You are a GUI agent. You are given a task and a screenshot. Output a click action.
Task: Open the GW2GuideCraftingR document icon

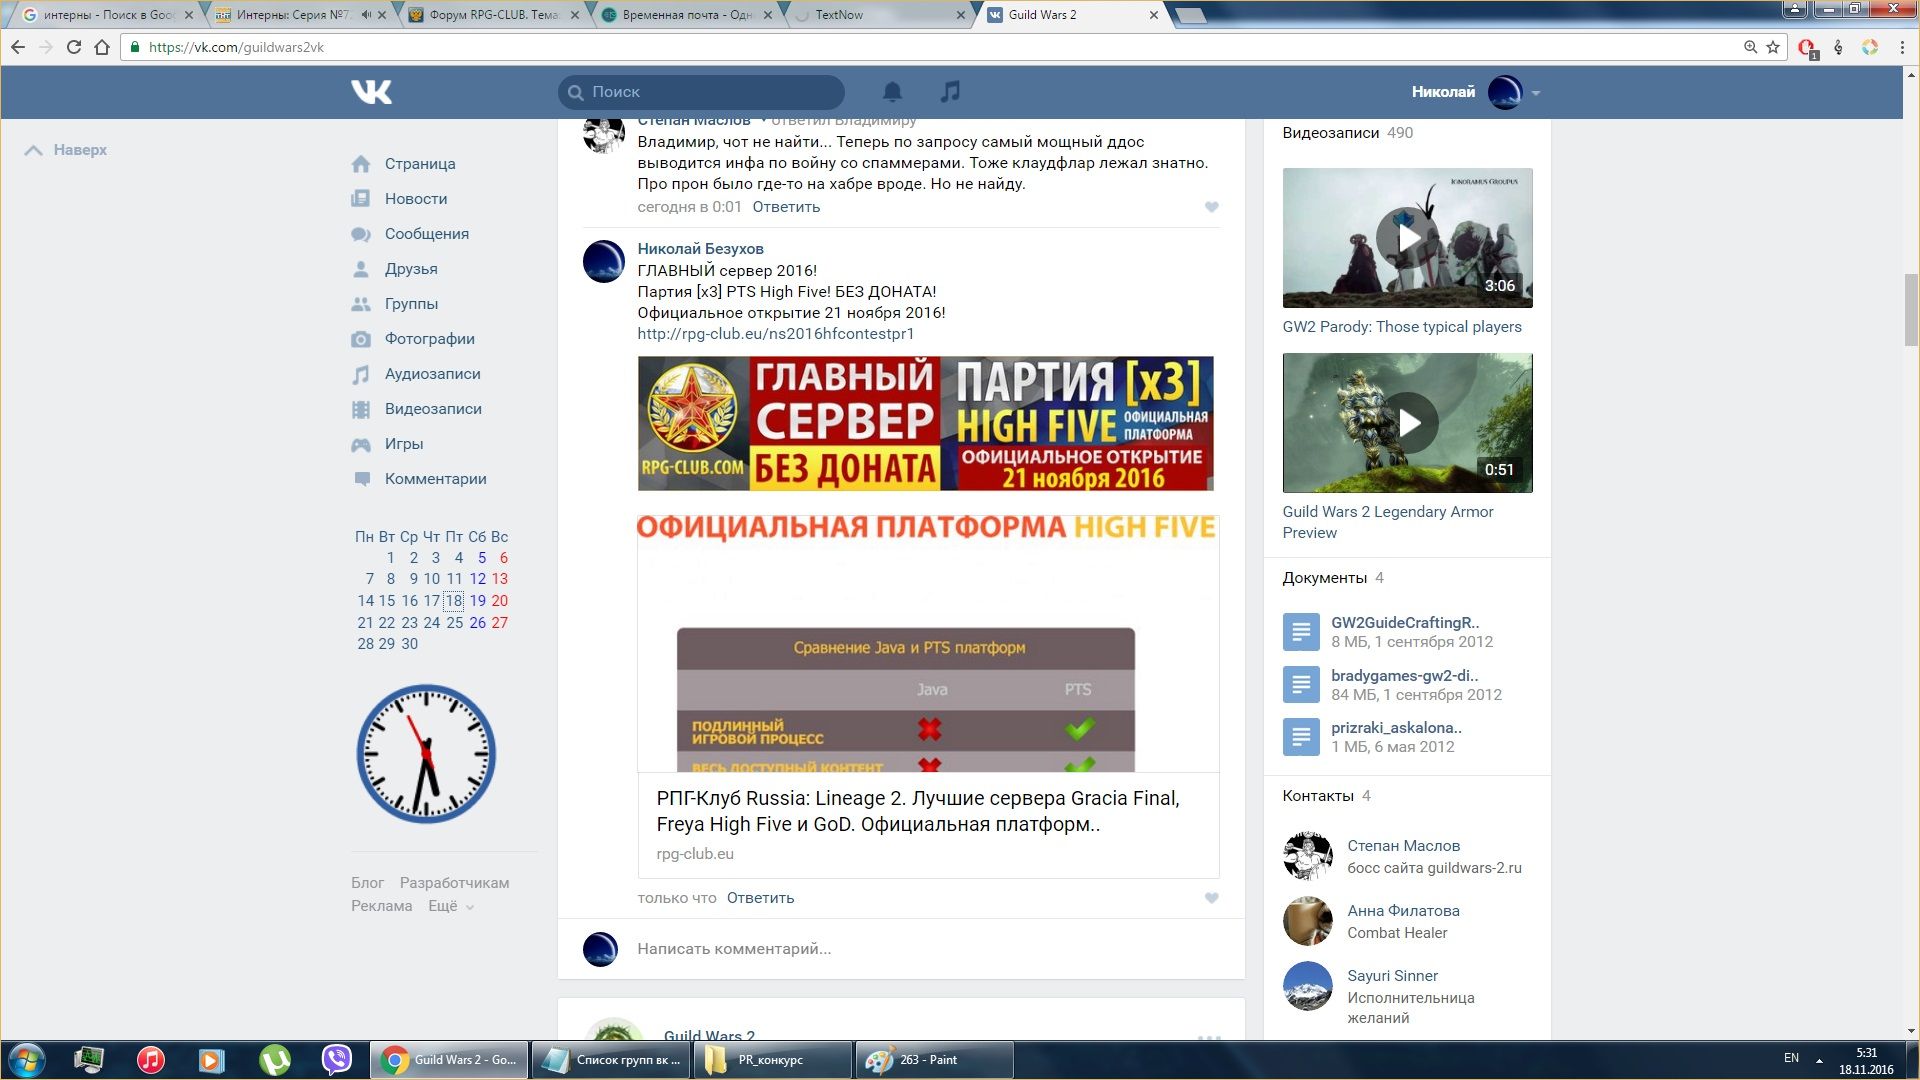coord(1300,632)
